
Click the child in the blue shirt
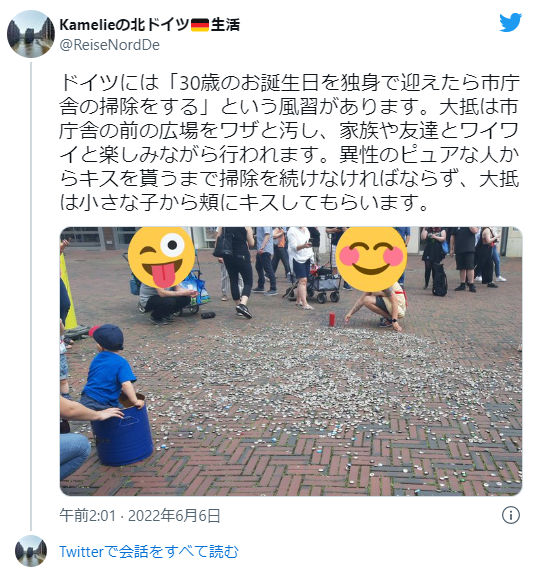pos(109,369)
